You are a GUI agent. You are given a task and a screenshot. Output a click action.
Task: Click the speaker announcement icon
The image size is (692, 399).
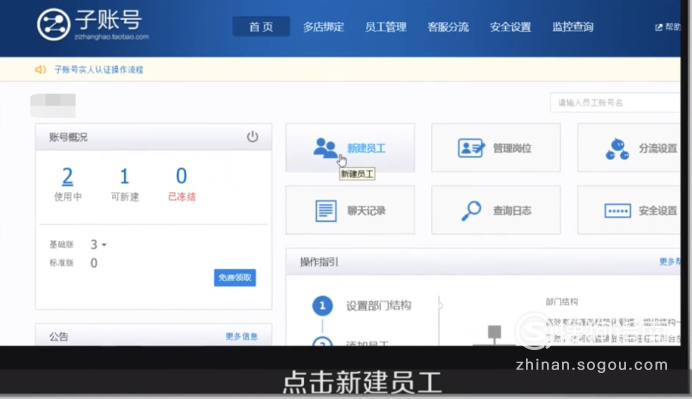pos(40,69)
